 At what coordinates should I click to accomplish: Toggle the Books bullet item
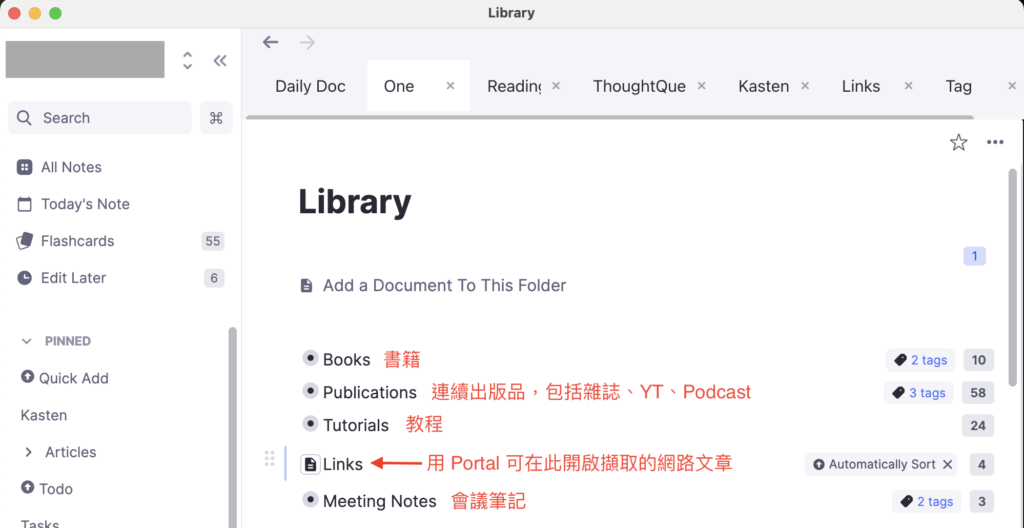[x=310, y=359]
